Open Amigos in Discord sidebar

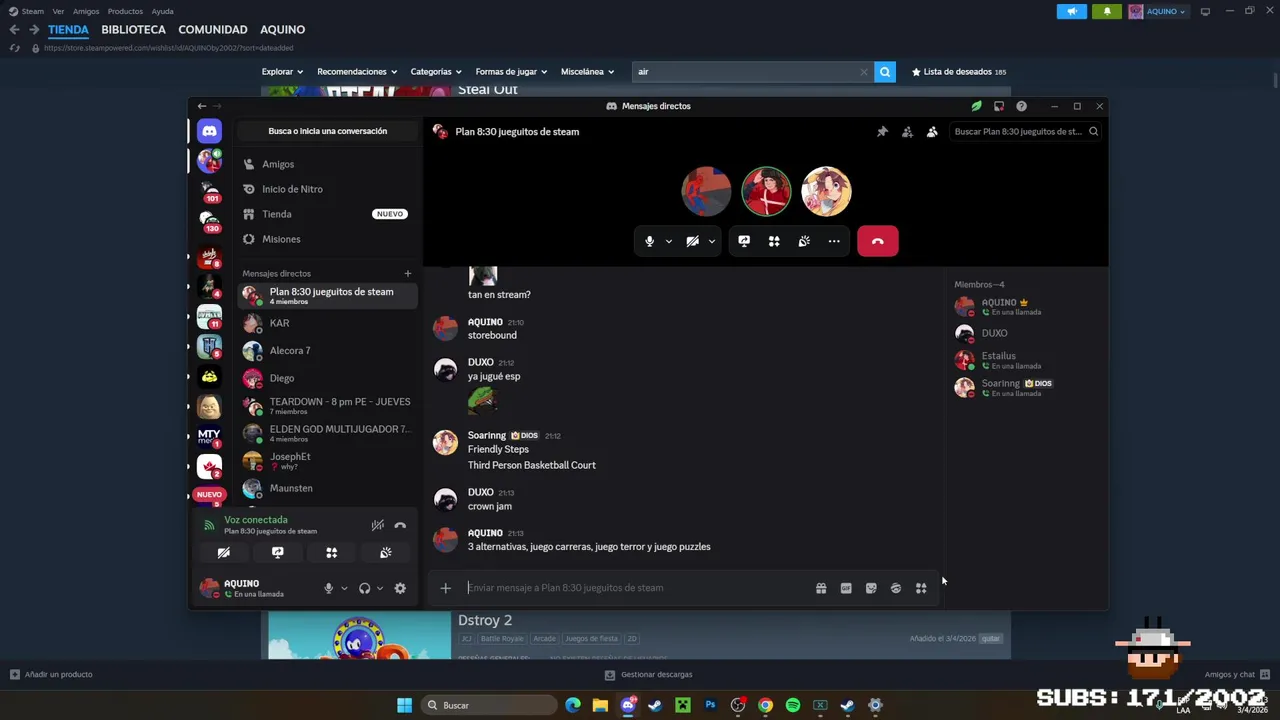coord(327,164)
